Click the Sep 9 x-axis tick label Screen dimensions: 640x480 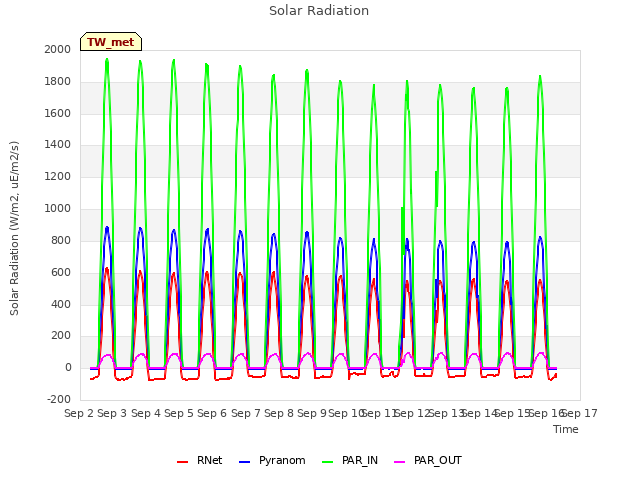point(312,413)
